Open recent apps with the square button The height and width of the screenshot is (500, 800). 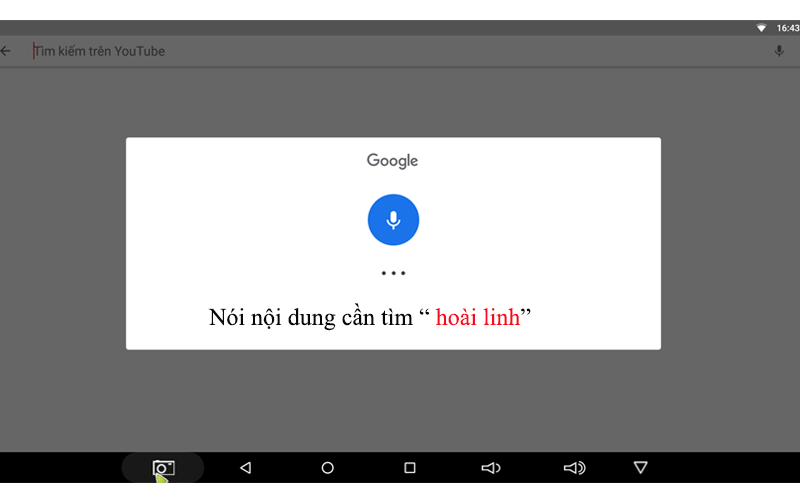click(x=410, y=467)
